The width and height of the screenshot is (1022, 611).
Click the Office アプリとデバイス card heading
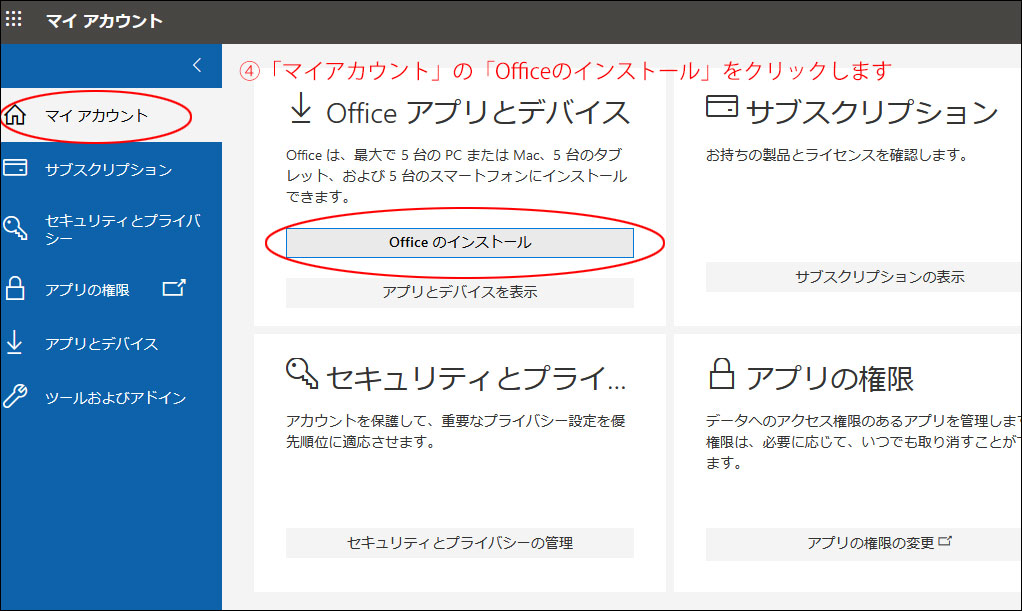pos(478,112)
